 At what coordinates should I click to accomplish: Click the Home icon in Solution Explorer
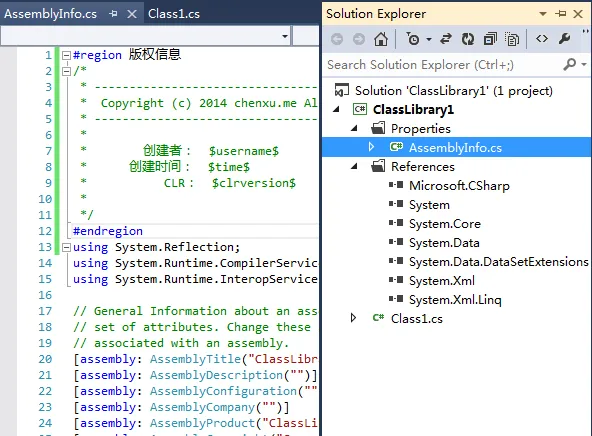point(381,39)
